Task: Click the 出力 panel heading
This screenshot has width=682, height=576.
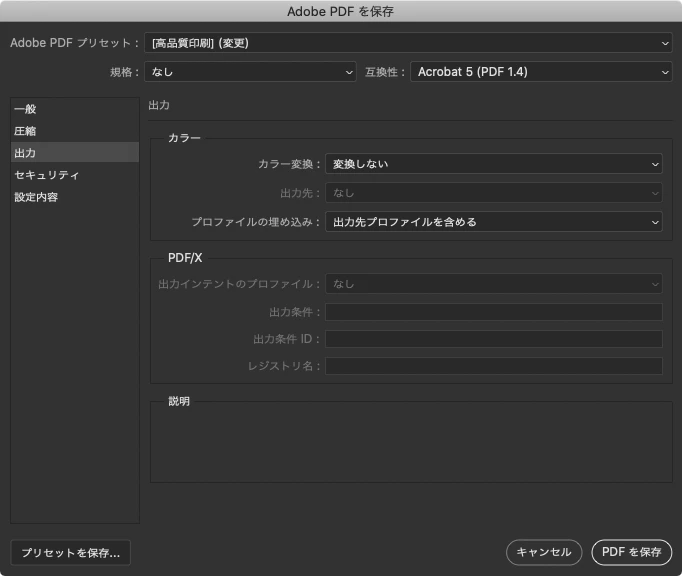Action: 159,105
